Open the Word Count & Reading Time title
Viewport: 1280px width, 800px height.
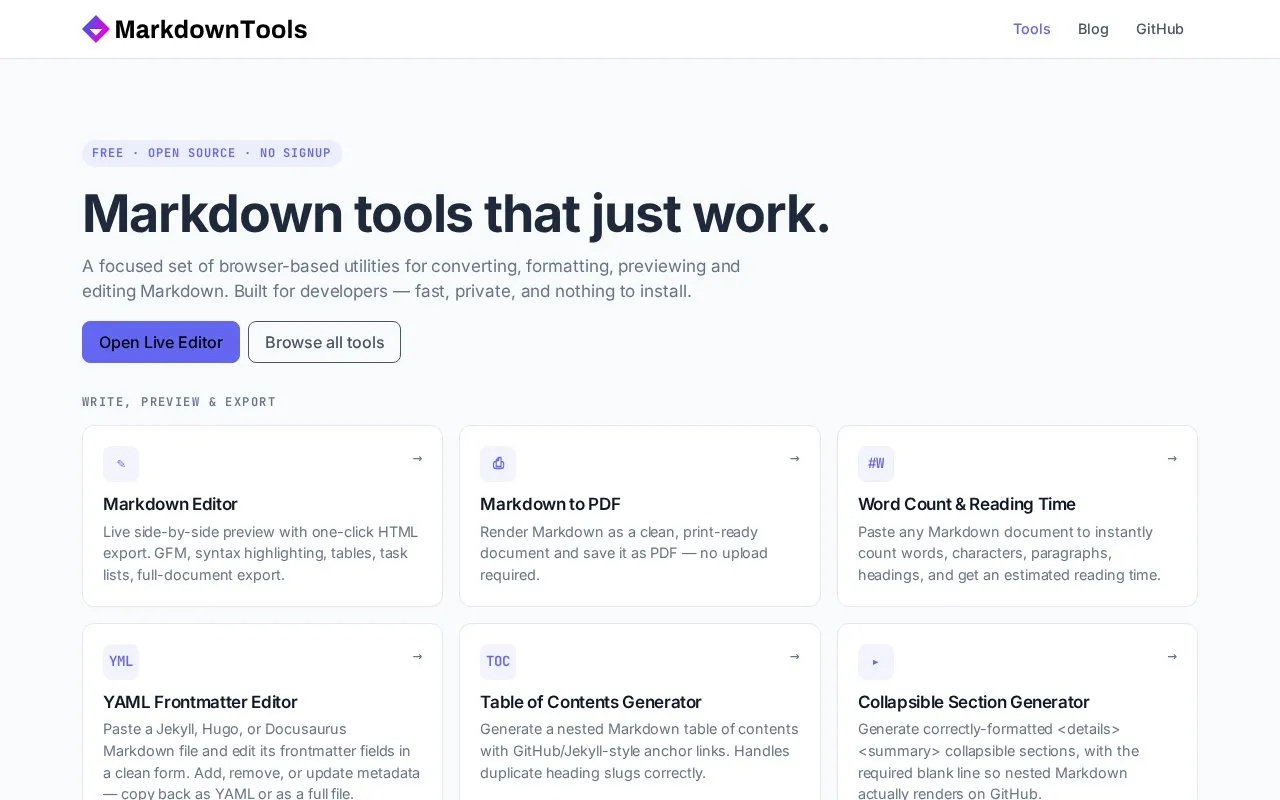click(967, 504)
